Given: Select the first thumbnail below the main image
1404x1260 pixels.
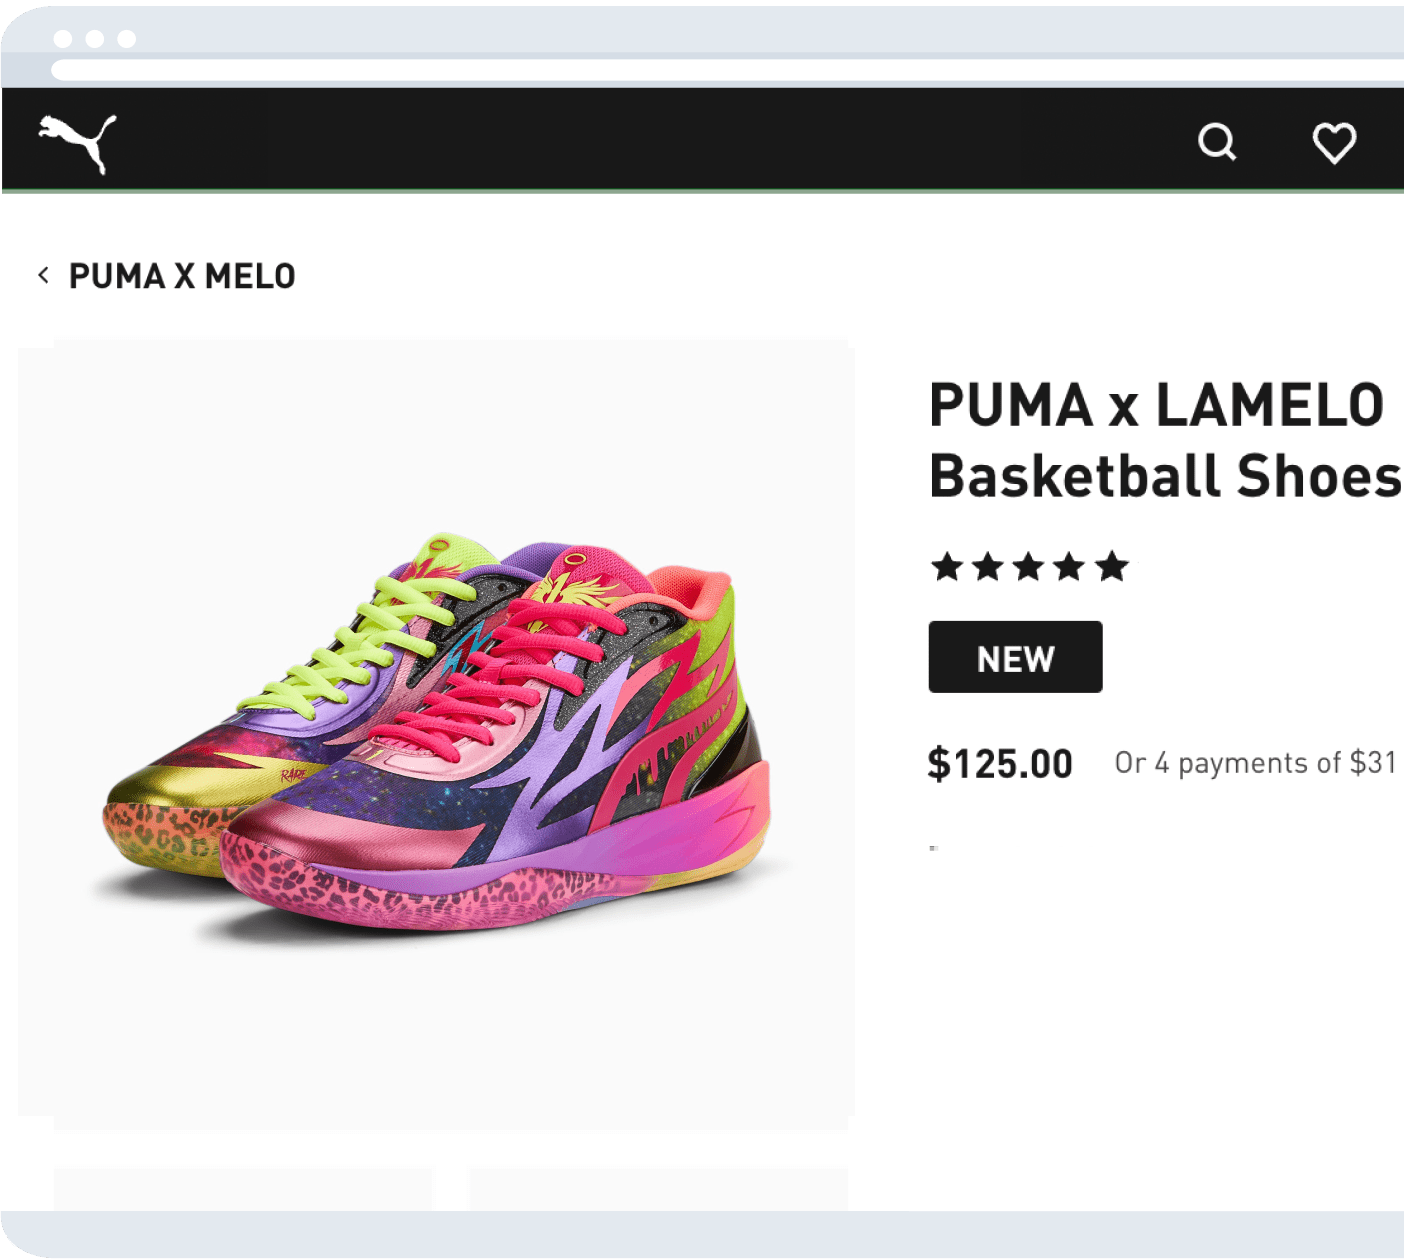Looking at the screenshot, I should (x=243, y=1188).
